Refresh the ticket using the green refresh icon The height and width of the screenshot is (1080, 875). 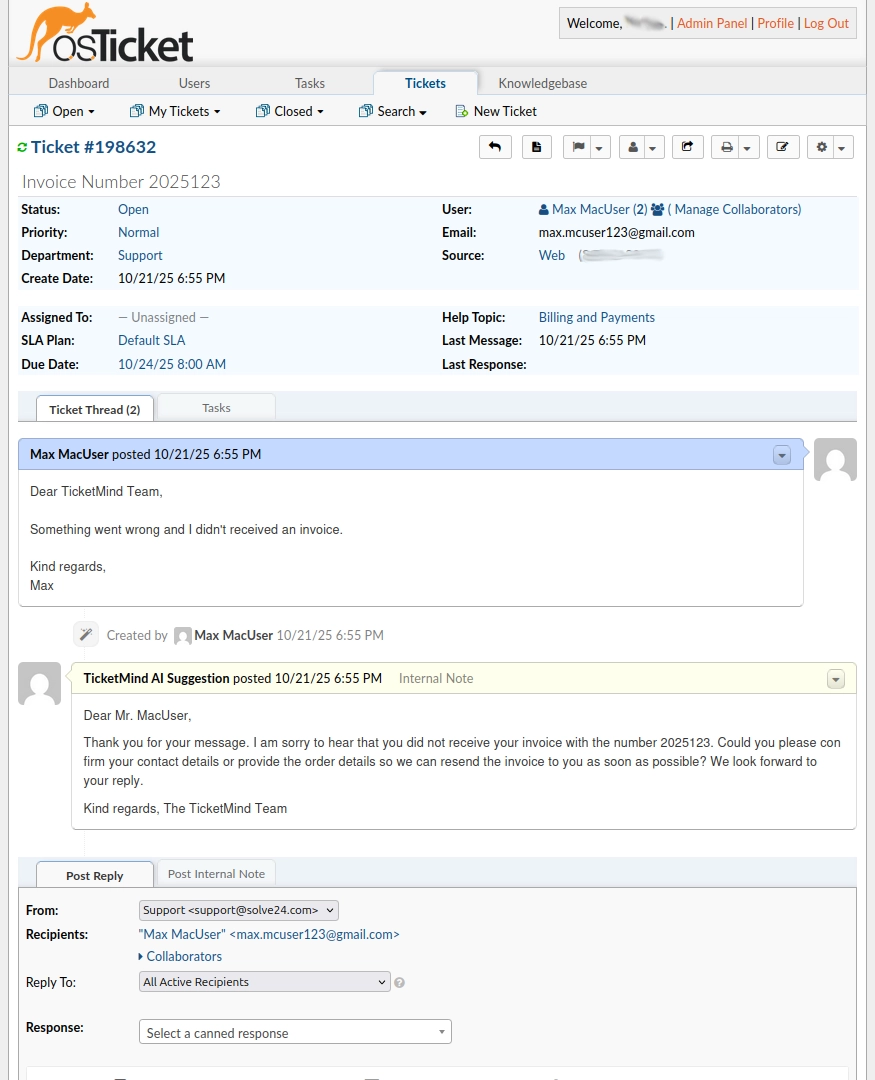coord(22,146)
